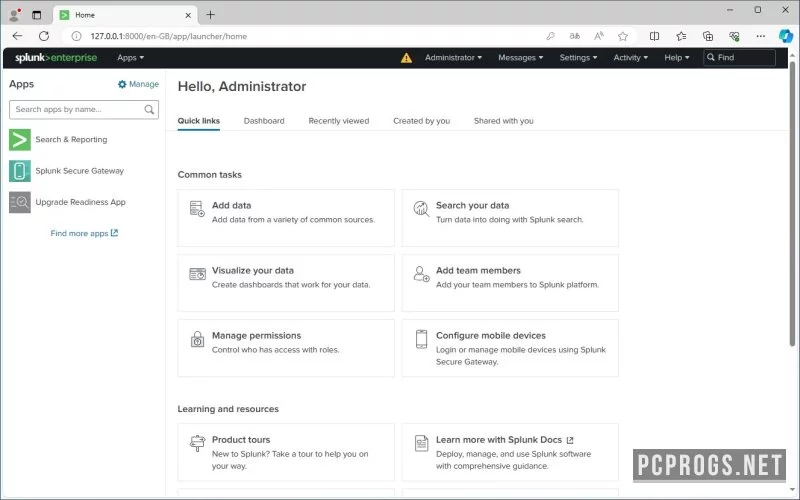Open the Find more apps link
The image size is (800, 500).
click(84, 233)
